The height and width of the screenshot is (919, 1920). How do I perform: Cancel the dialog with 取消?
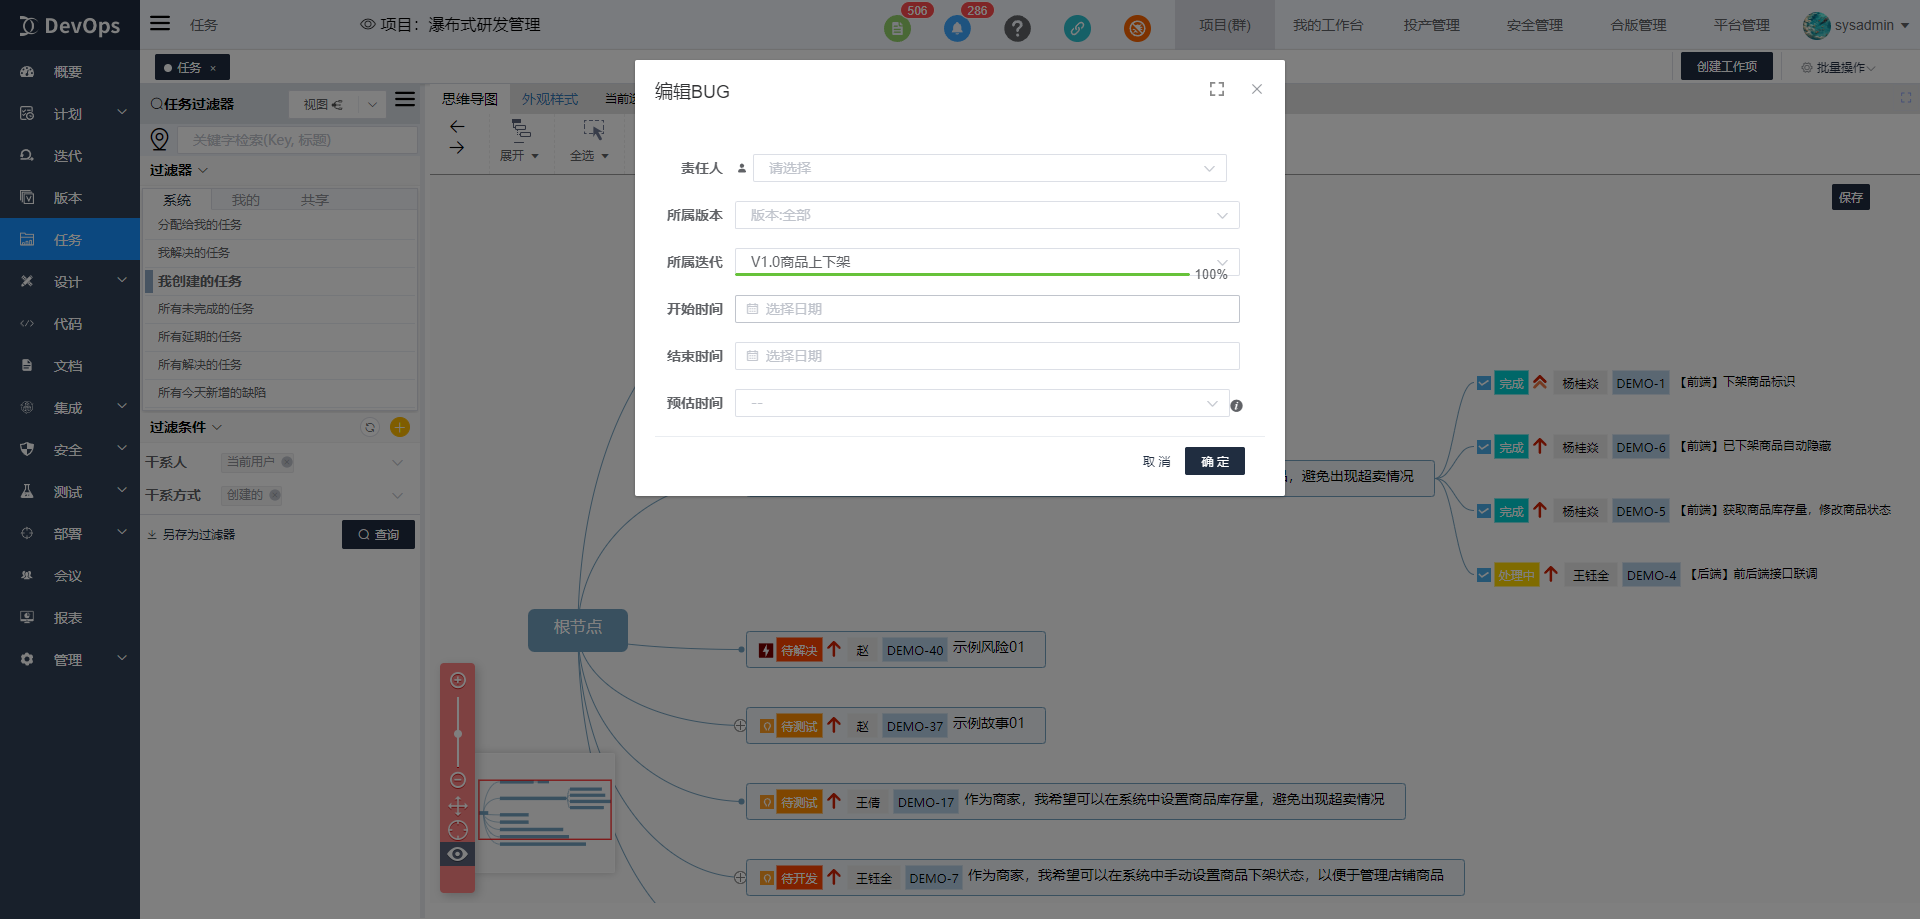pos(1157,461)
